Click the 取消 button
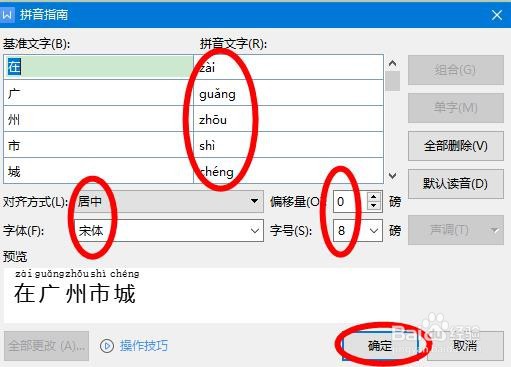The image size is (511, 367). 465,346
